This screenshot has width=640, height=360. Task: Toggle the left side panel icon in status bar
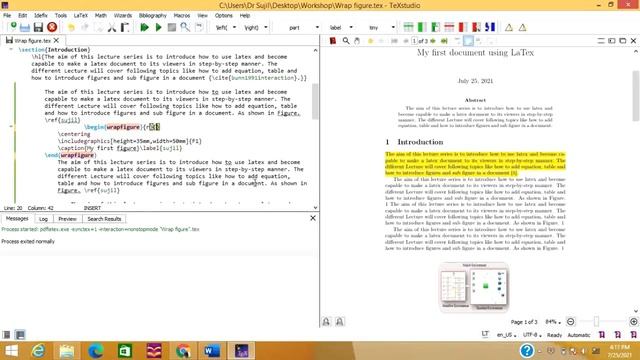coord(6,335)
